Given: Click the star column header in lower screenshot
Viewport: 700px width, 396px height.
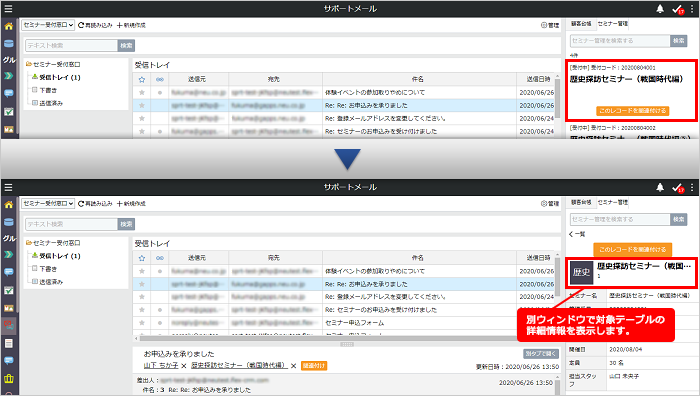Looking at the screenshot, I should coord(142,258).
